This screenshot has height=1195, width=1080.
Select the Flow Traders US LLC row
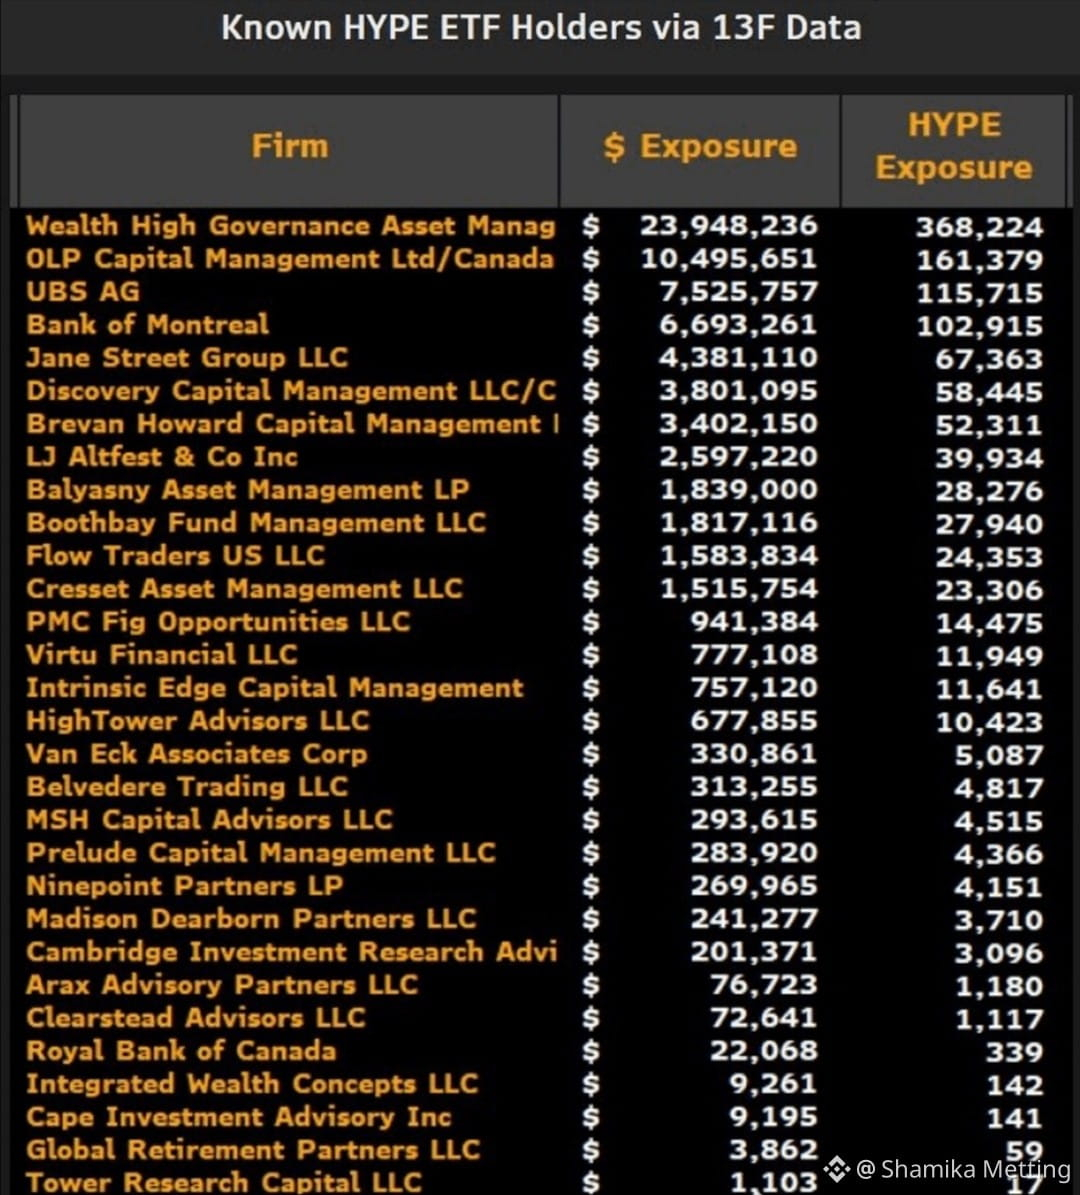tap(540, 556)
